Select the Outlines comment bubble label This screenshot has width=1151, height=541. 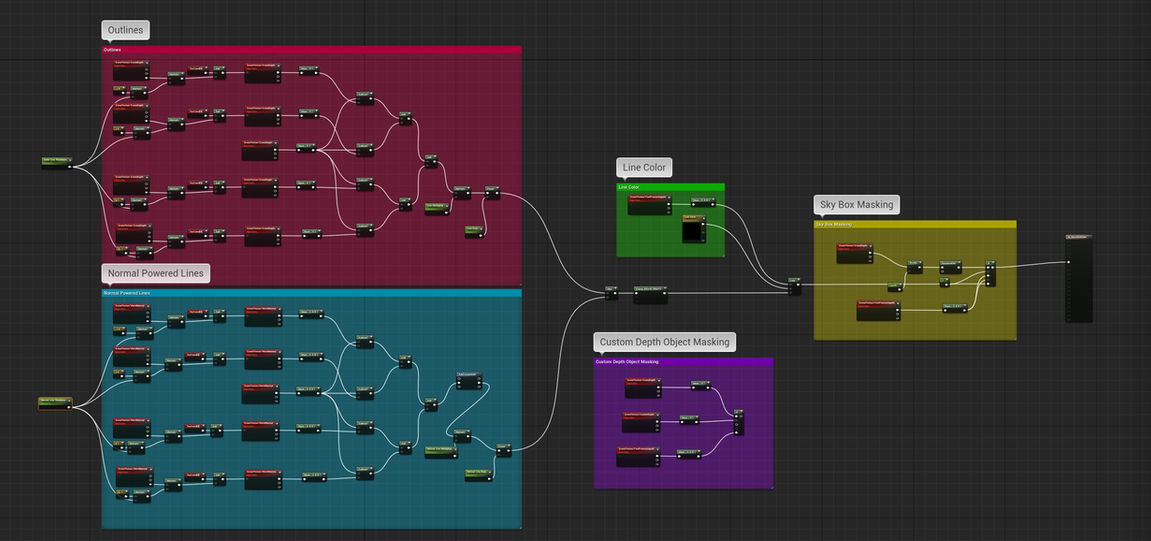coord(126,30)
